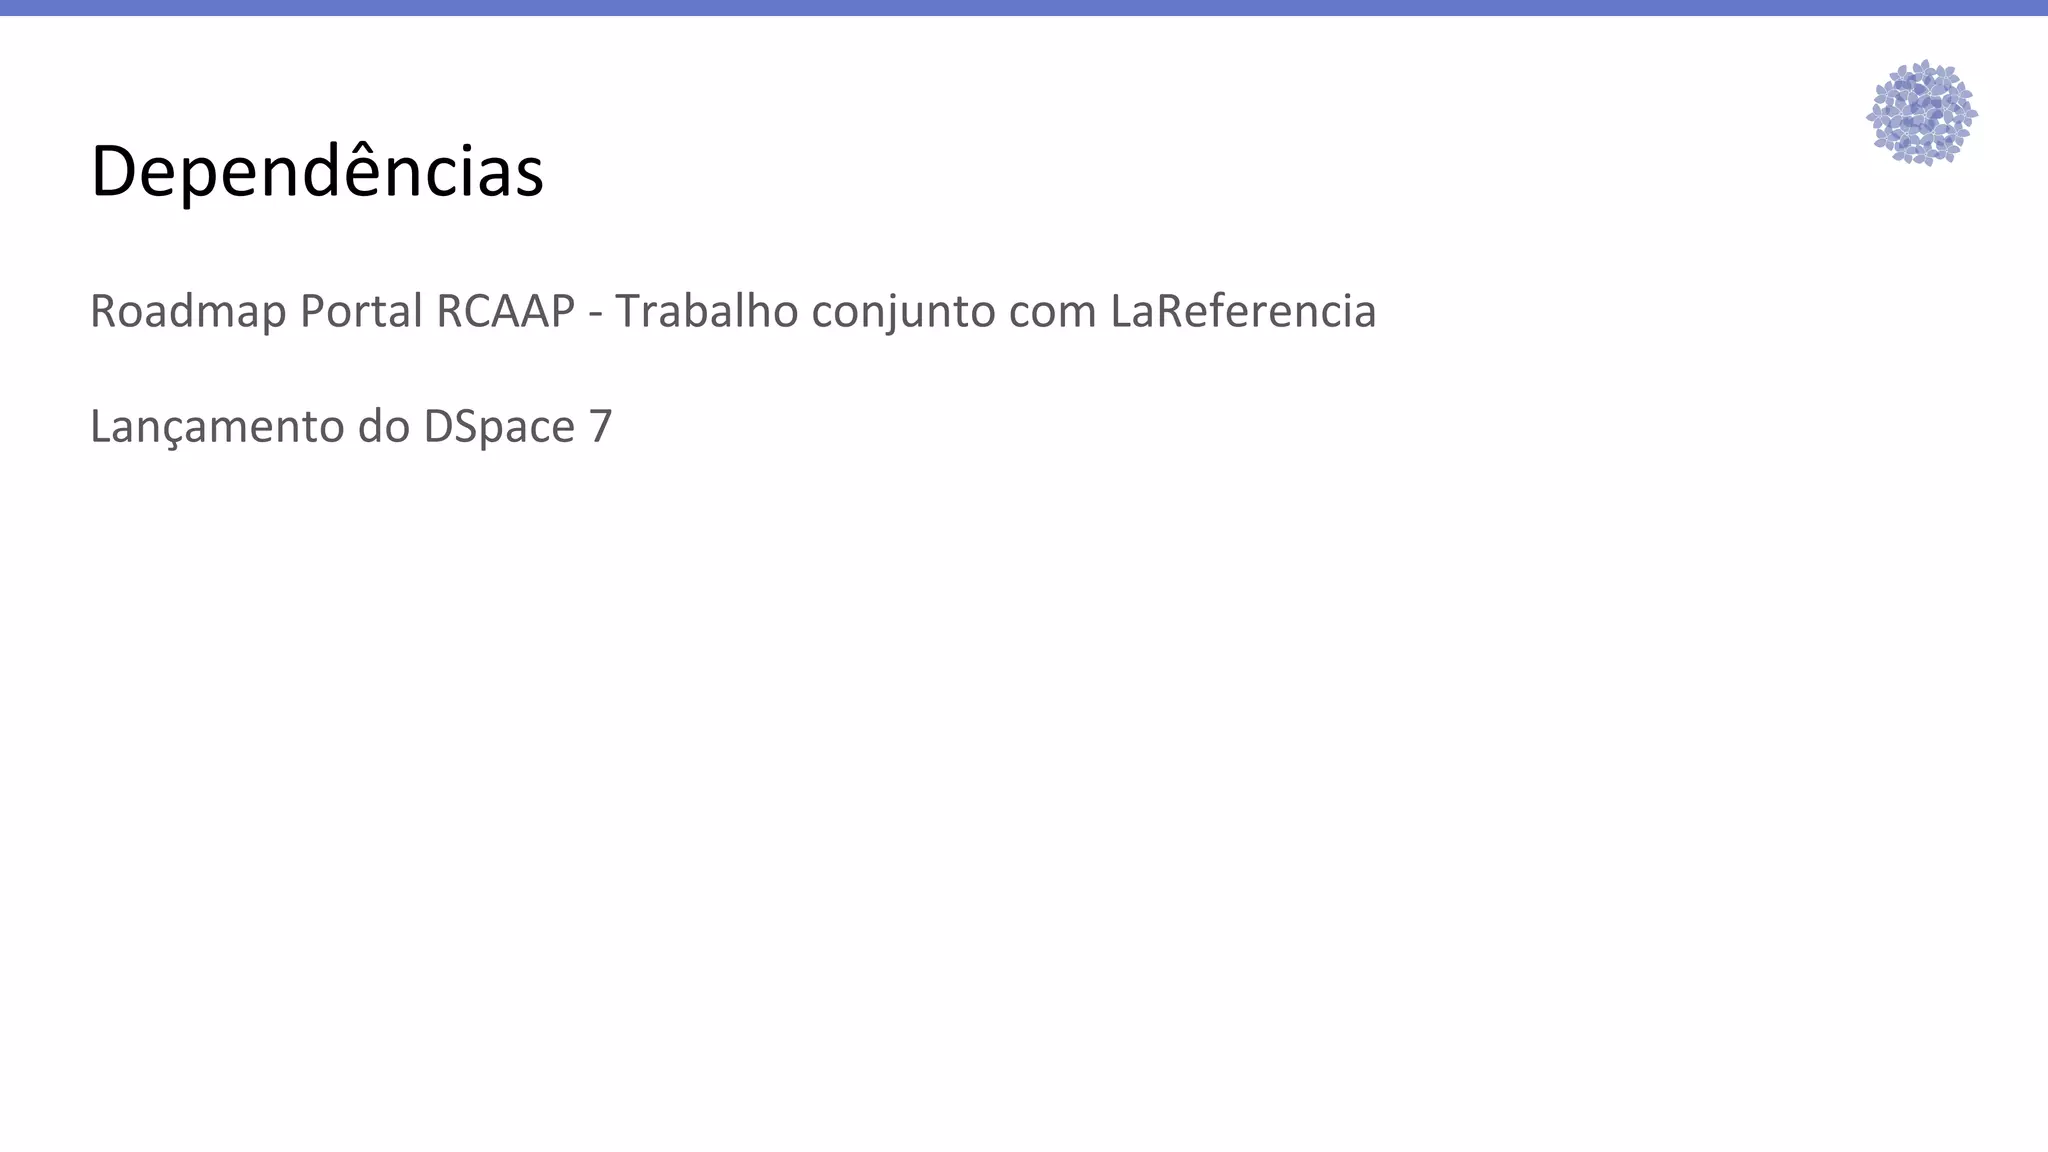Image resolution: width=2048 pixels, height=1152 pixels.
Task: Click the letter D starting Dependências
Action: click(113, 173)
